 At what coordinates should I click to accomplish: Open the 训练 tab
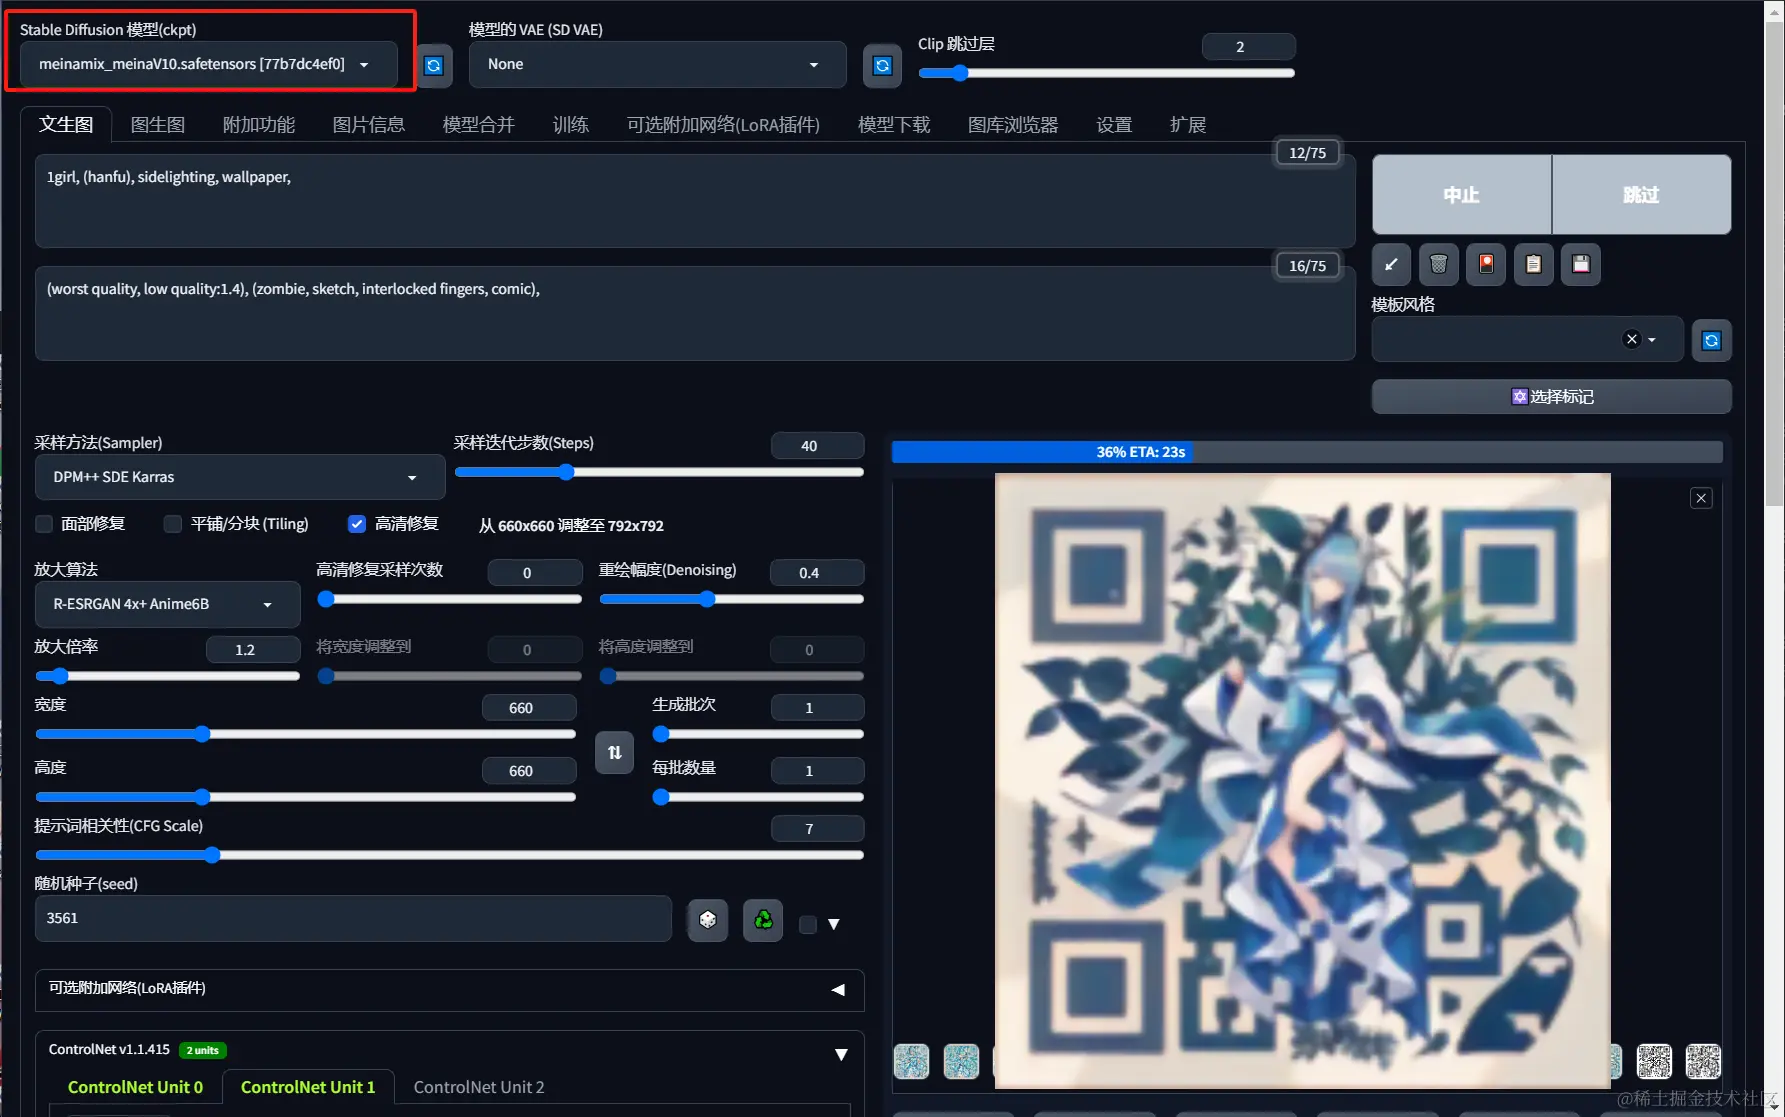(571, 124)
